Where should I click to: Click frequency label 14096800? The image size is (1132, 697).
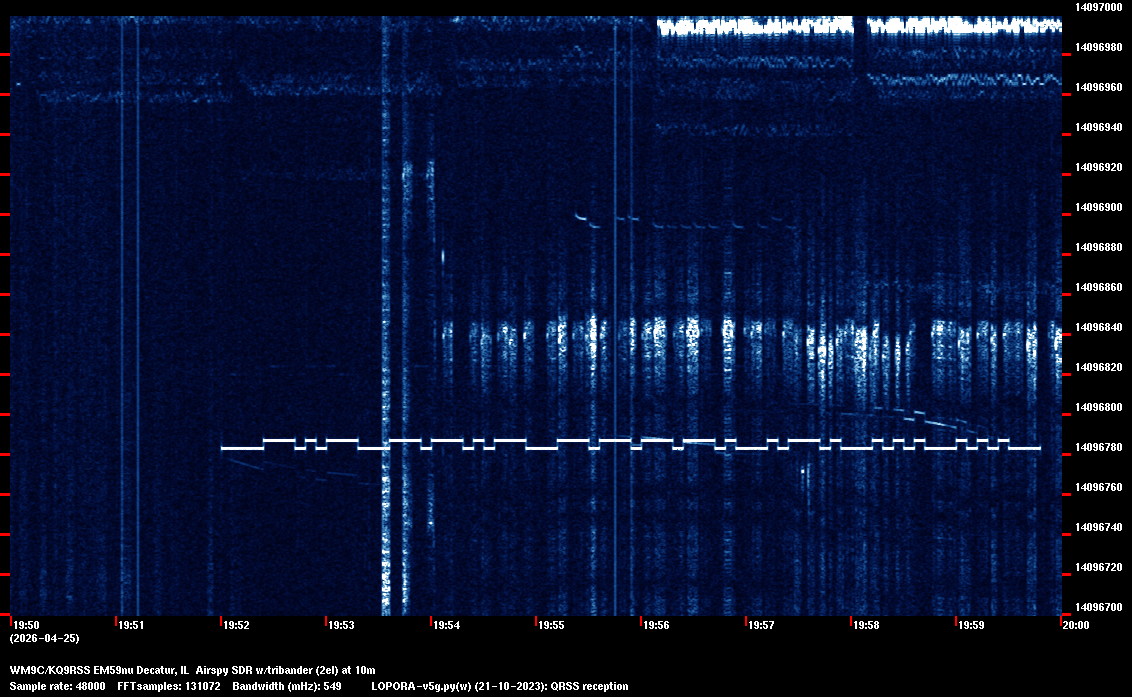[x=1099, y=407]
